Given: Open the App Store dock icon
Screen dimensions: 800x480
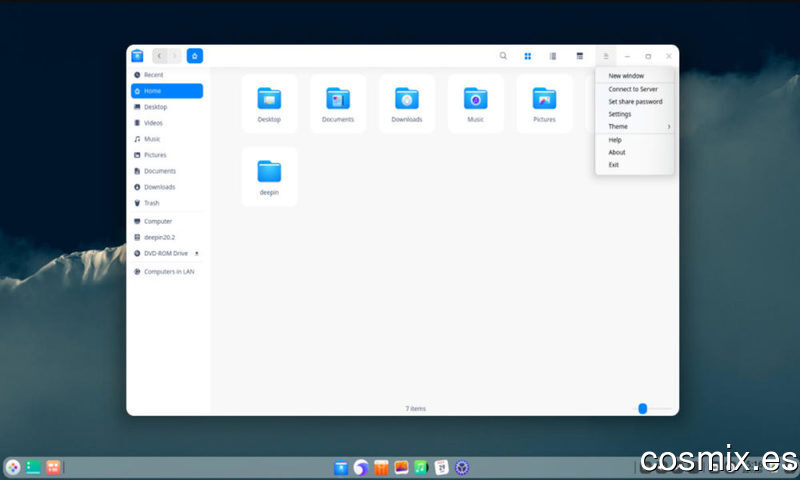Looking at the screenshot, I should 381,467.
